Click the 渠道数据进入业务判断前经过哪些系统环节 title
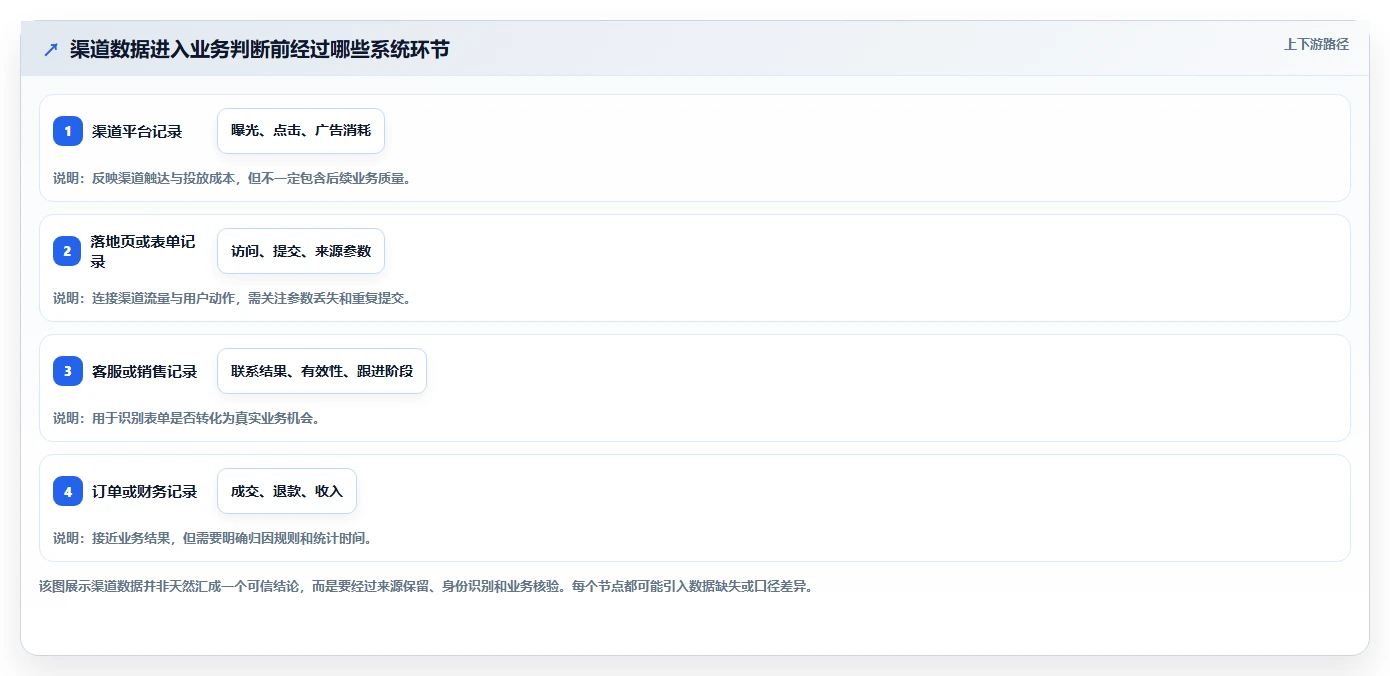Viewport: 1390px width, 676px height. coord(260,49)
